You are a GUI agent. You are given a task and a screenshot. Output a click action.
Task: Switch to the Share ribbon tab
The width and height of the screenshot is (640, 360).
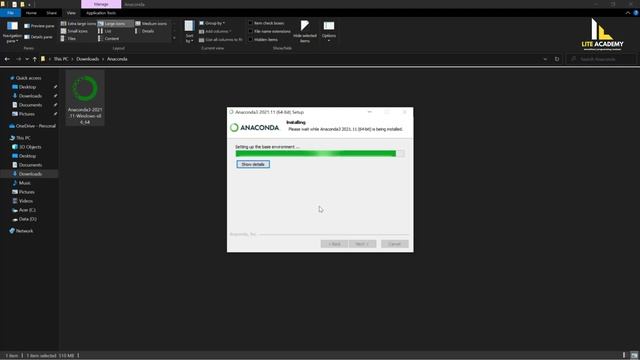(x=51, y=13)
